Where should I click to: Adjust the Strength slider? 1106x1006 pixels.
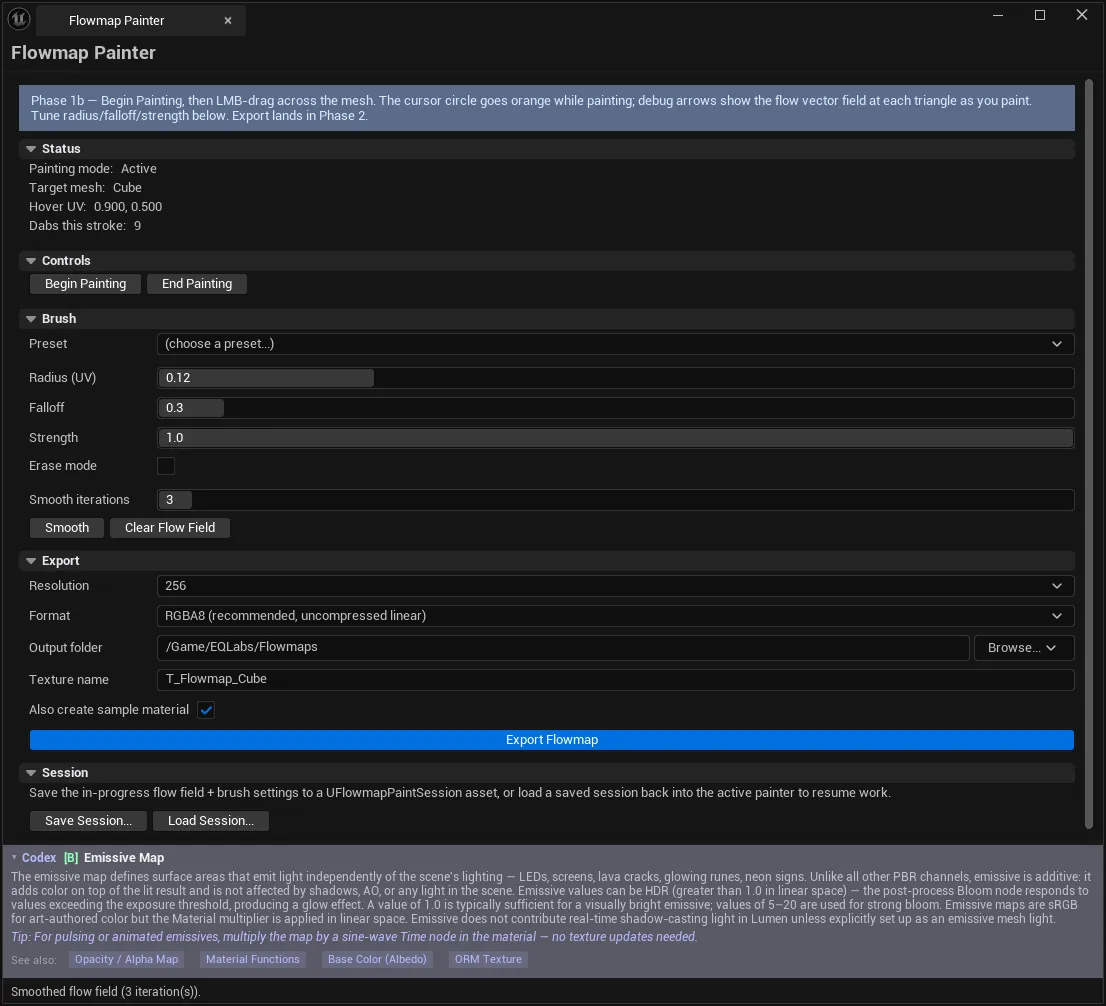coord(615,438)
